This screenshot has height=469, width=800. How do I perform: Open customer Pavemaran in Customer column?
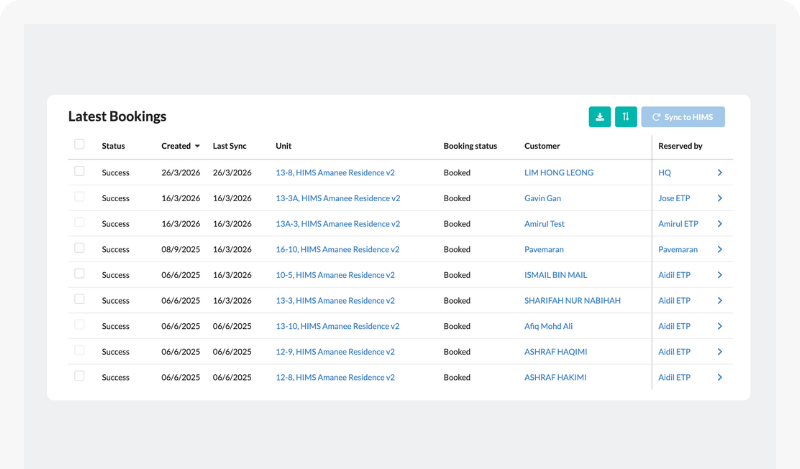[x=544, y=249]
